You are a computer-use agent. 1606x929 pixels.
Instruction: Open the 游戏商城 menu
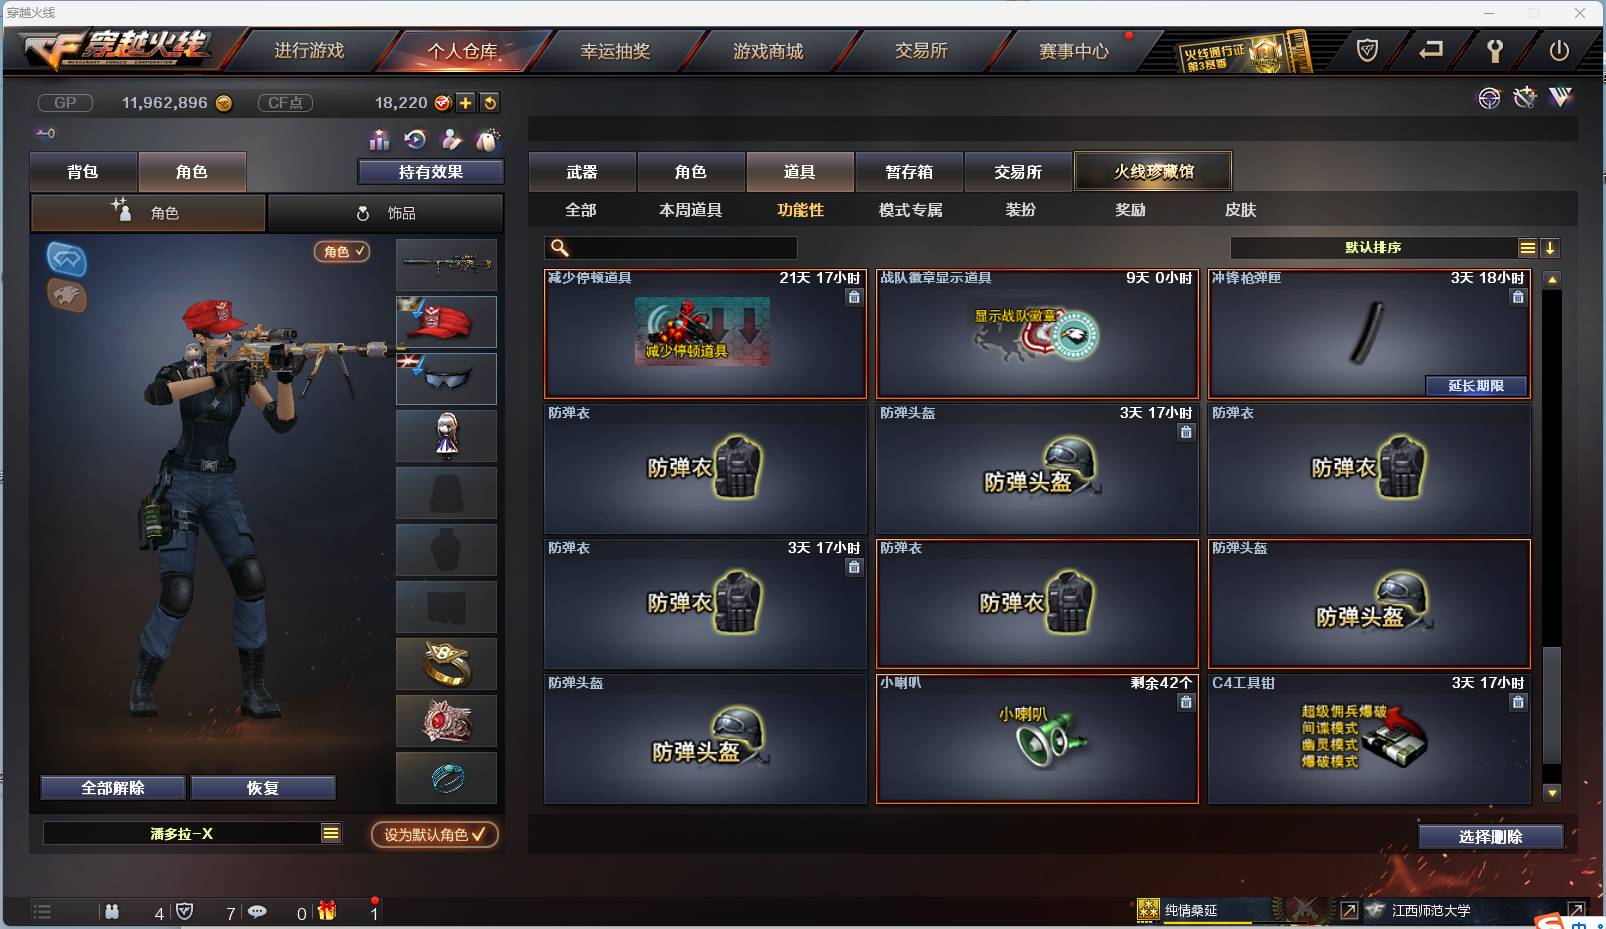coord(768,51)
